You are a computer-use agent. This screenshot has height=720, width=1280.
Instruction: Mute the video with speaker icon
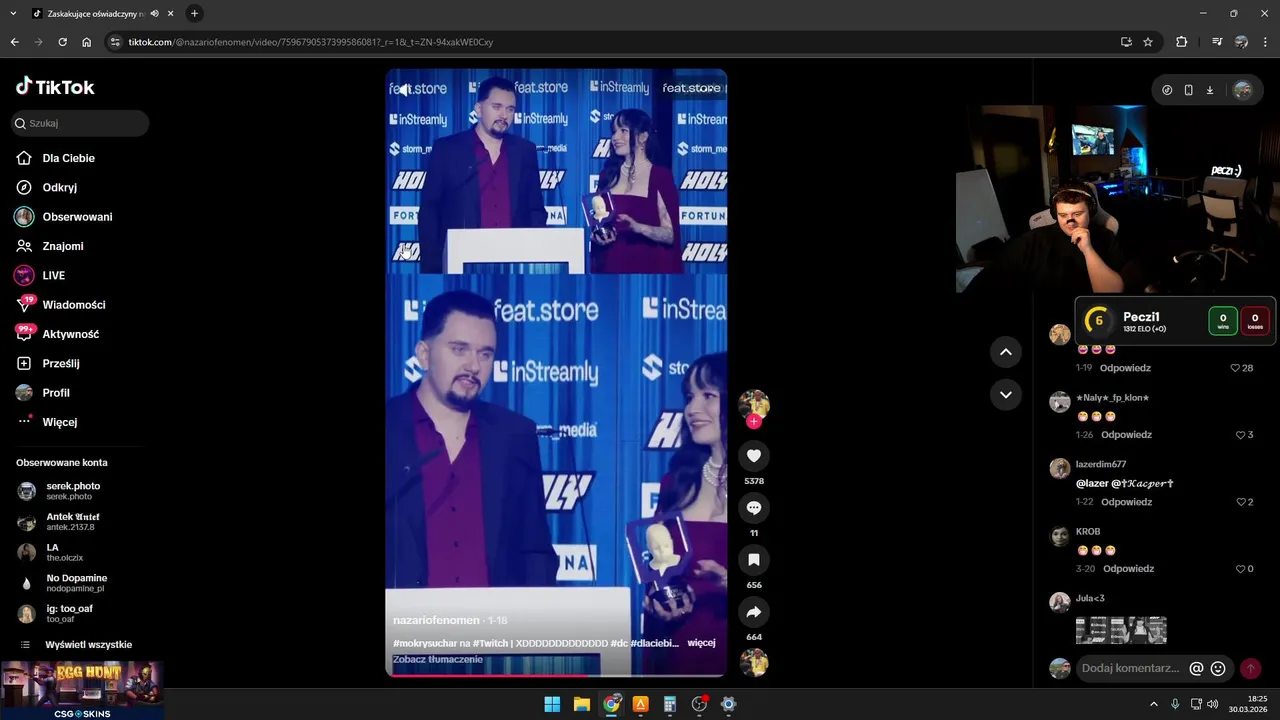(404, 90)
